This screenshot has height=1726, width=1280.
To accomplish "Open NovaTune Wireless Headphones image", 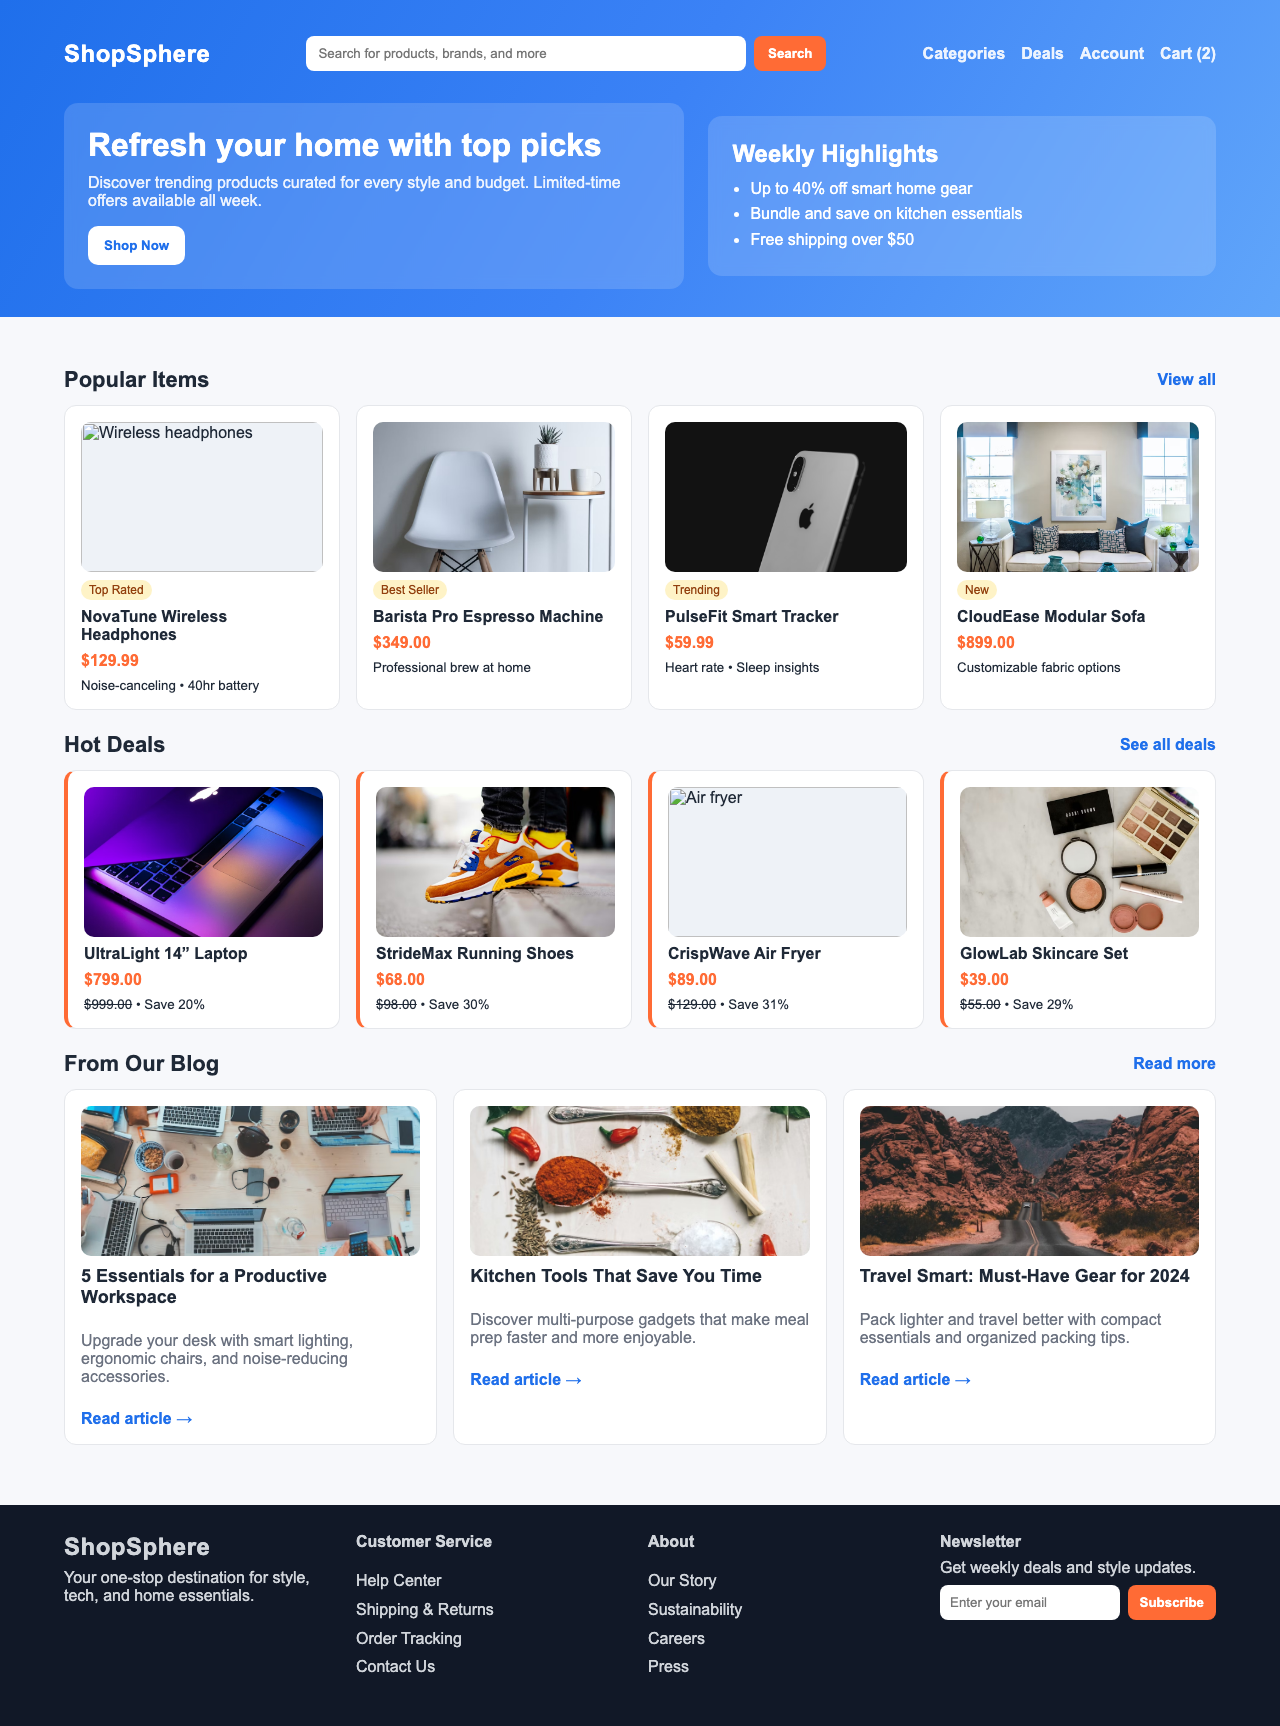I will tap(202, 497).
